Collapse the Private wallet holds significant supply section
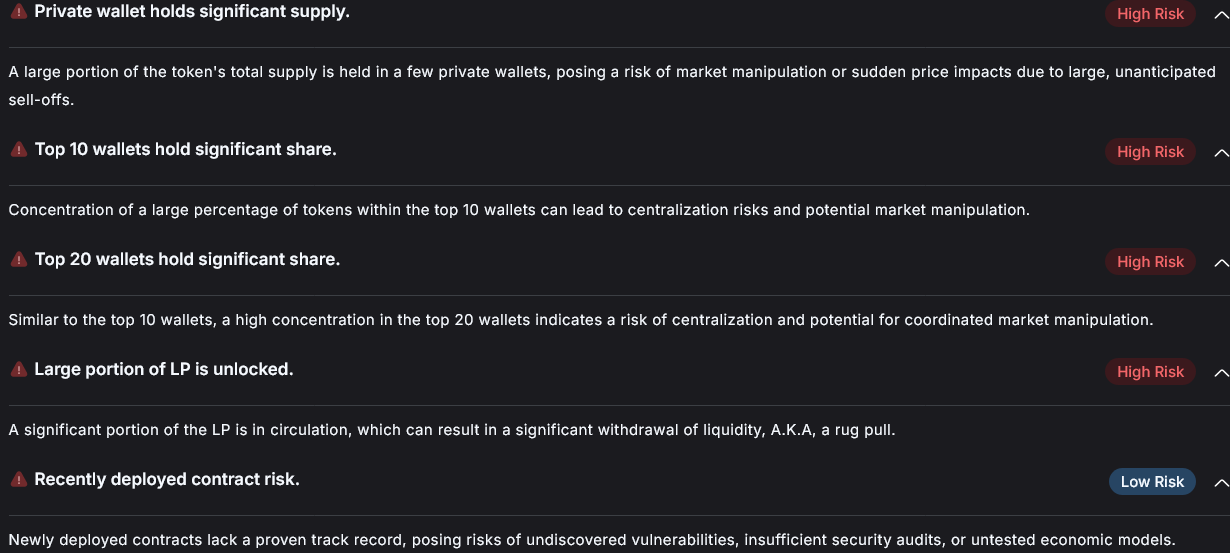This screenshot has width=1230, height=553. point(1220,14)
